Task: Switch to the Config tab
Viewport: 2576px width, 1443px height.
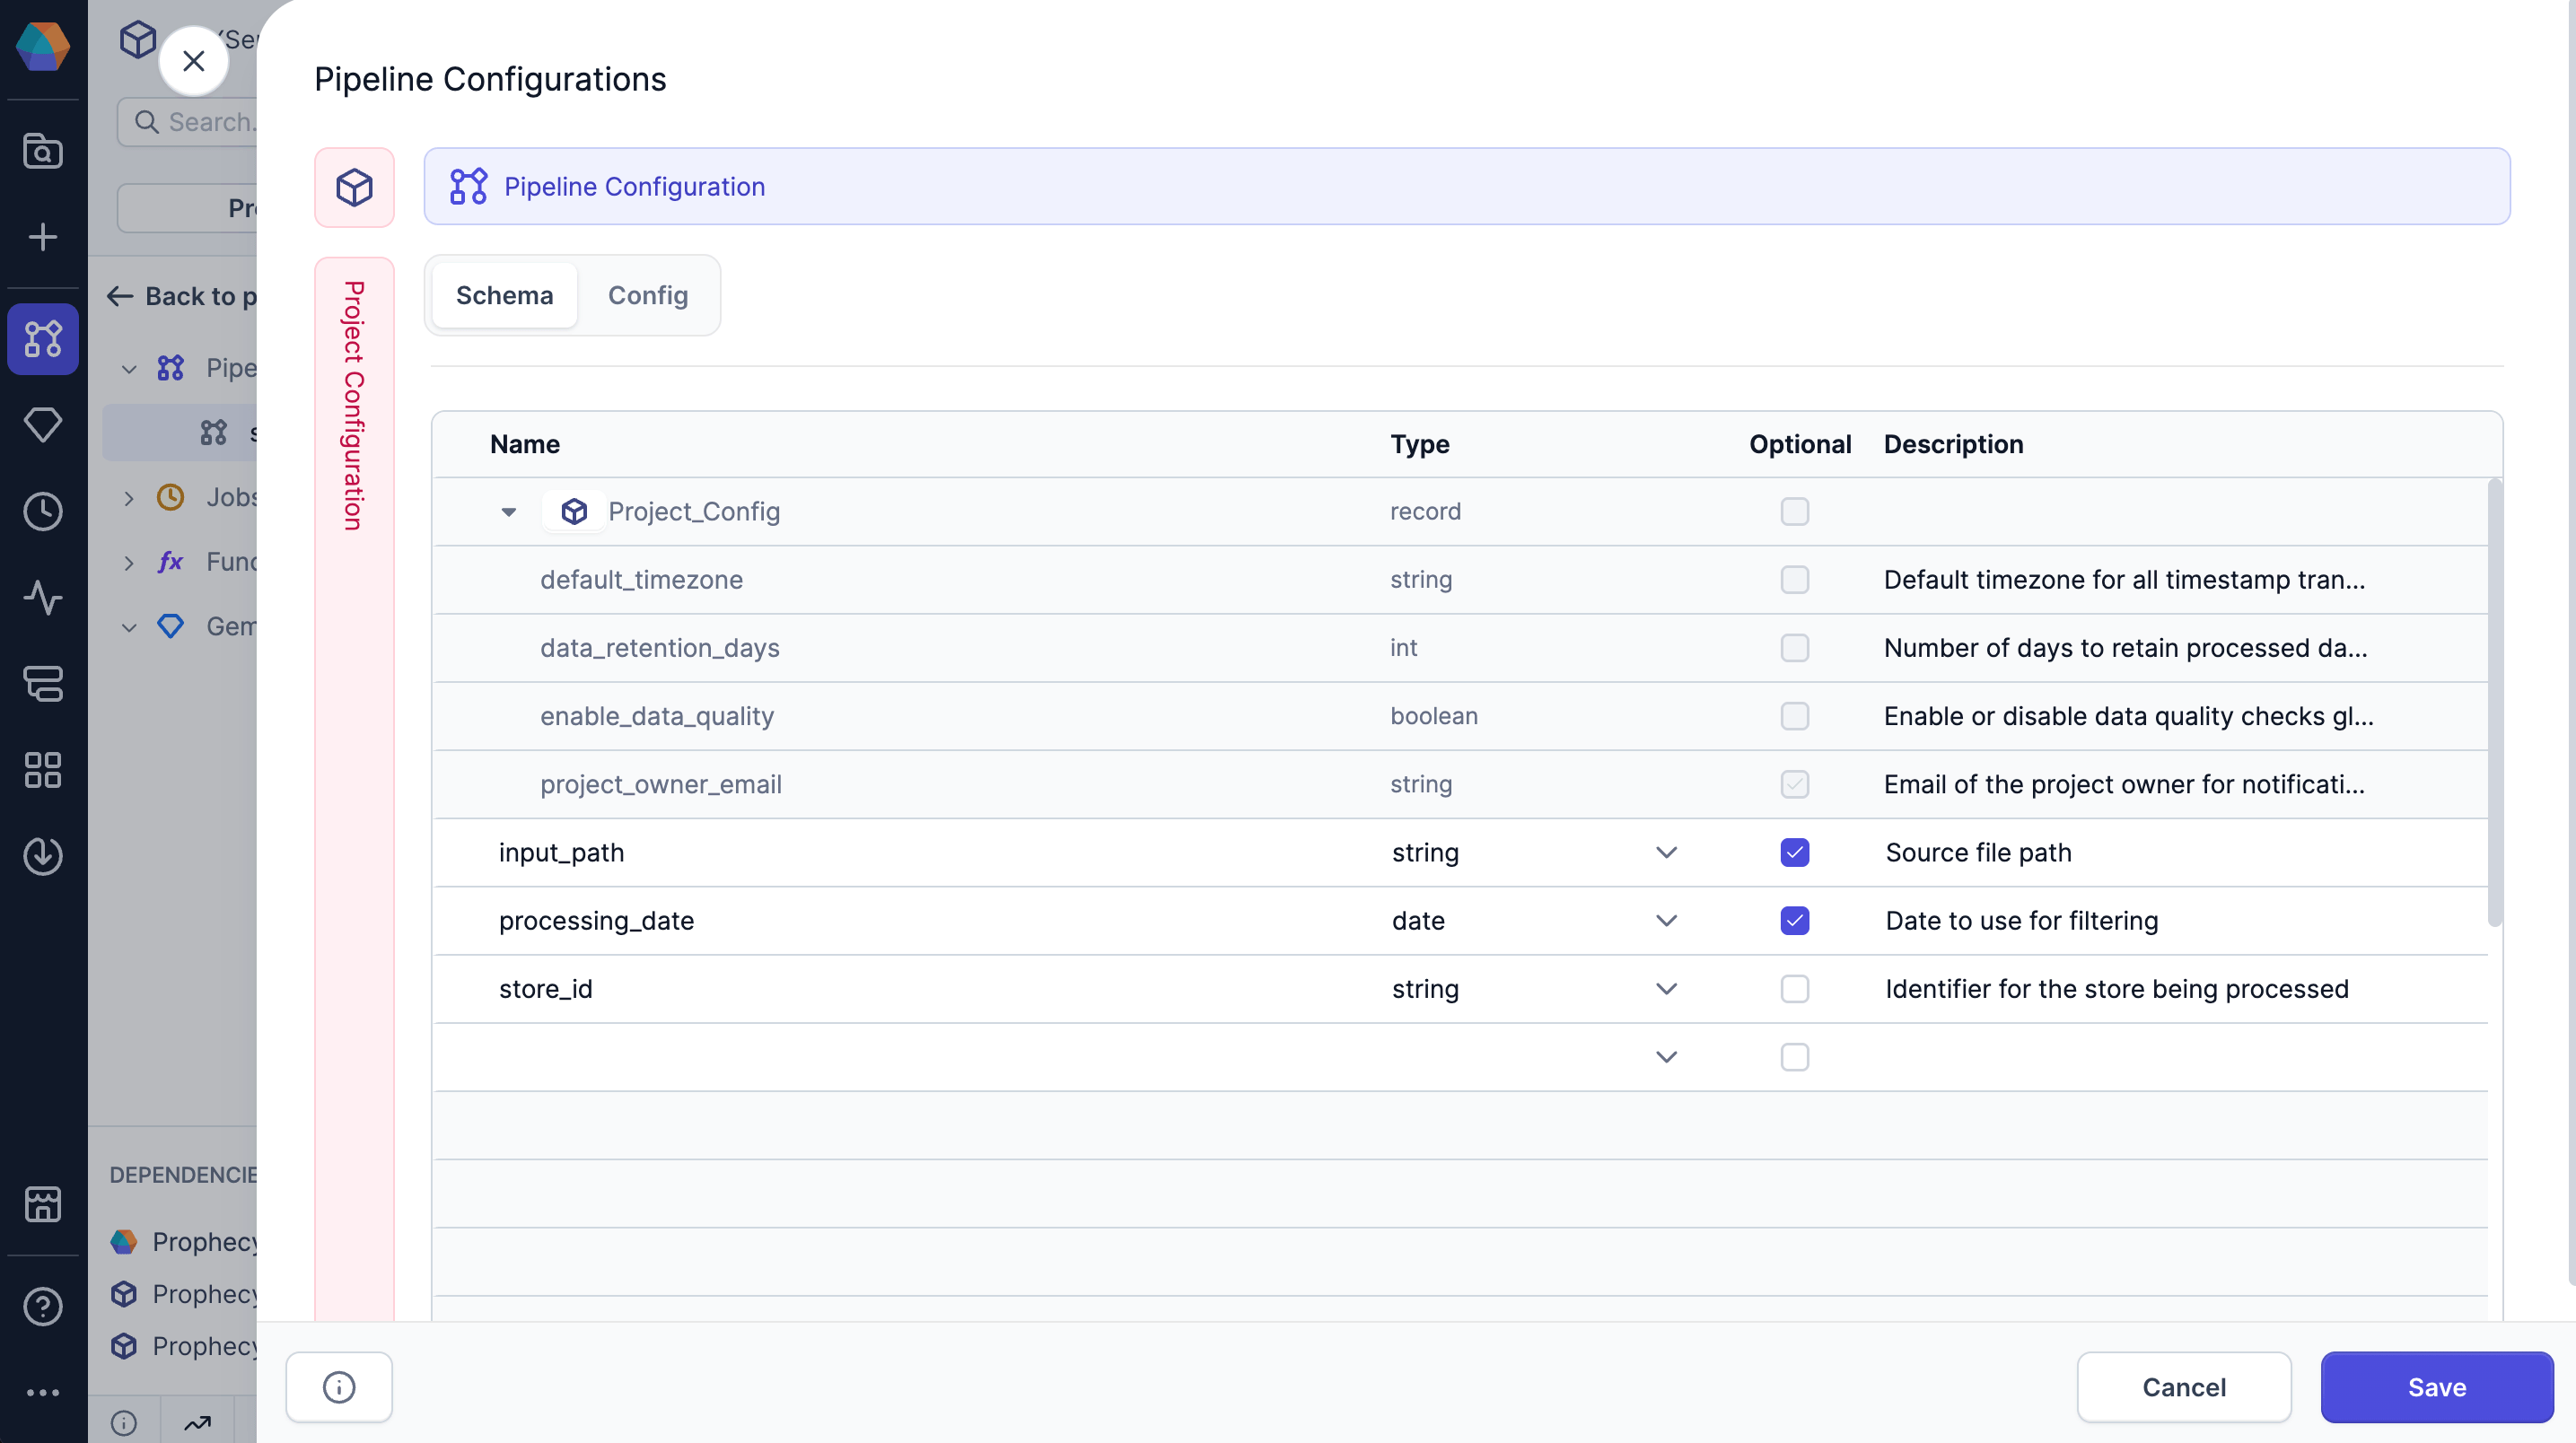Action: click(647, 295)
